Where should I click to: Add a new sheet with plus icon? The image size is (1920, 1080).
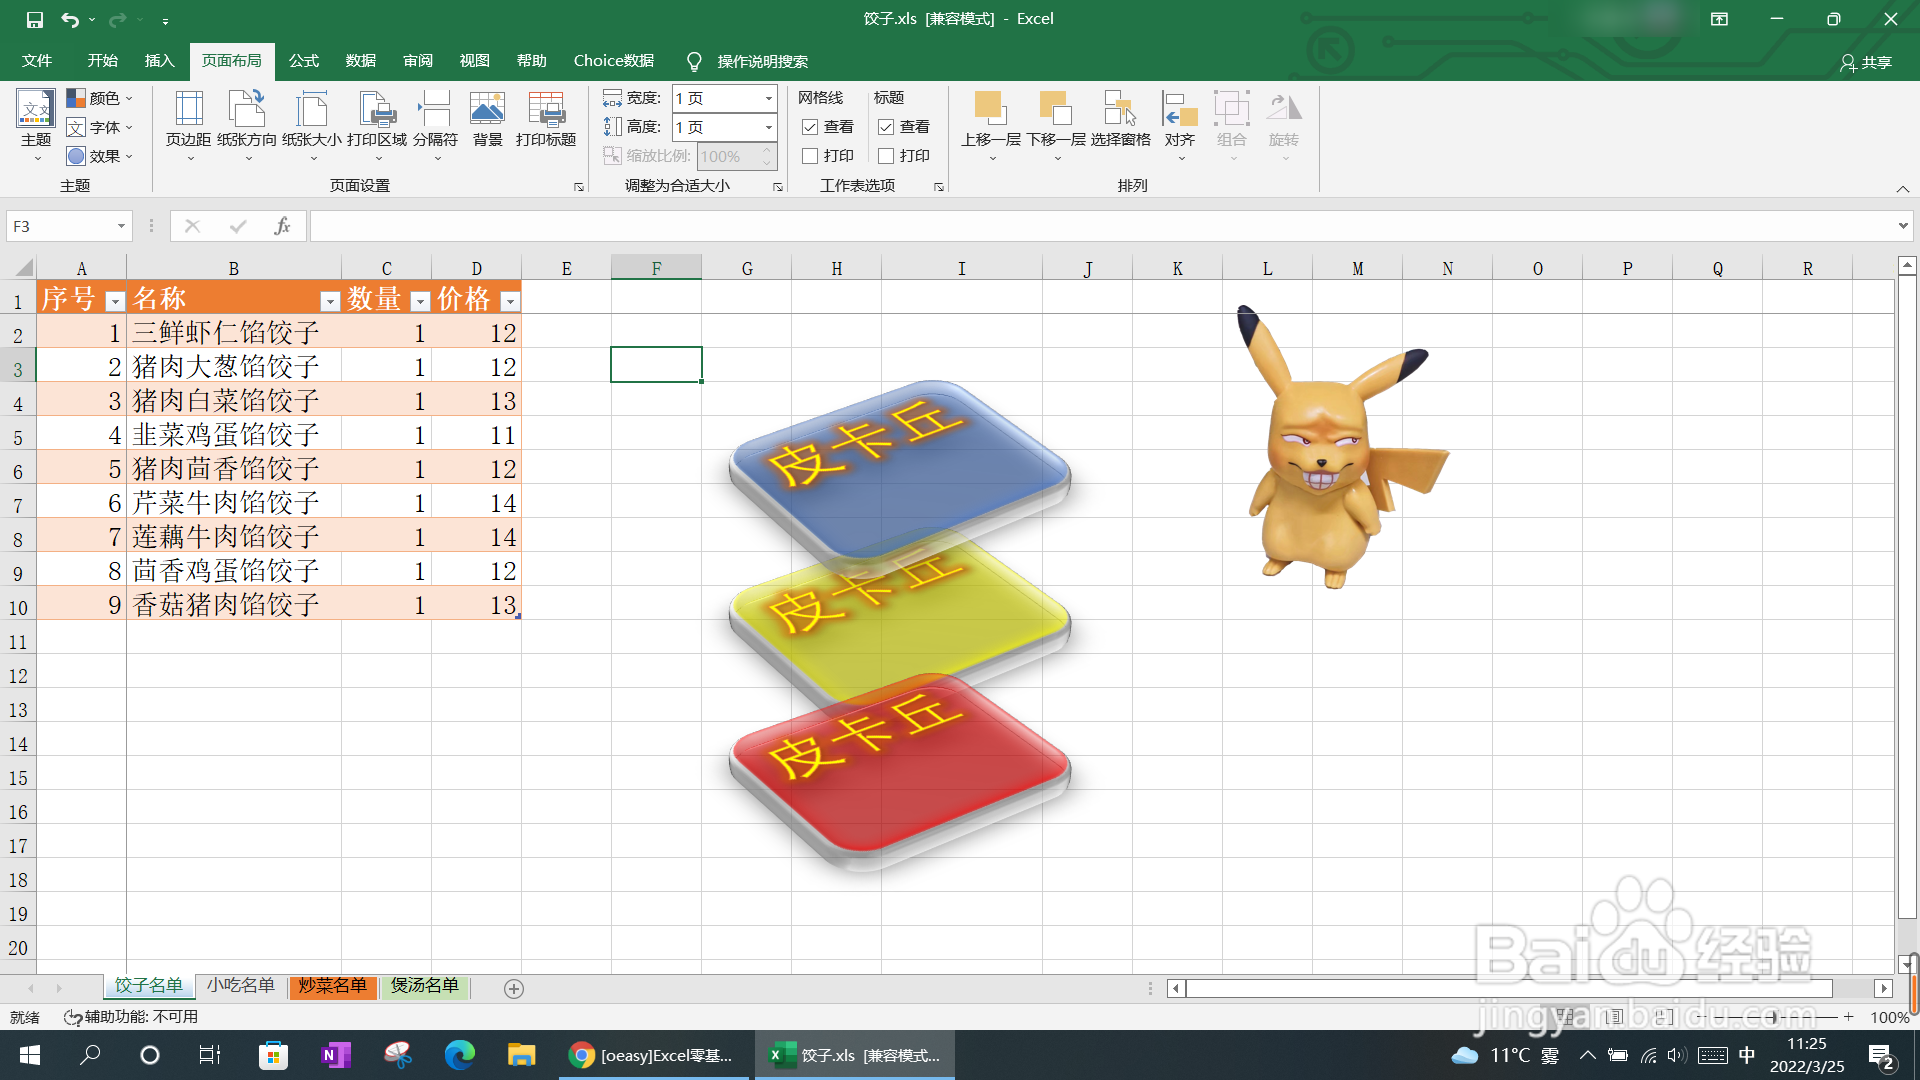pos(514,988)
